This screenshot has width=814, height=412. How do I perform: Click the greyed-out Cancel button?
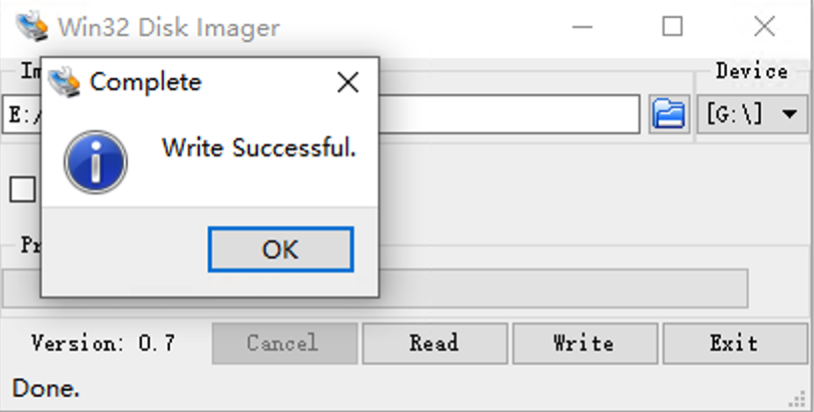point(283,344)
